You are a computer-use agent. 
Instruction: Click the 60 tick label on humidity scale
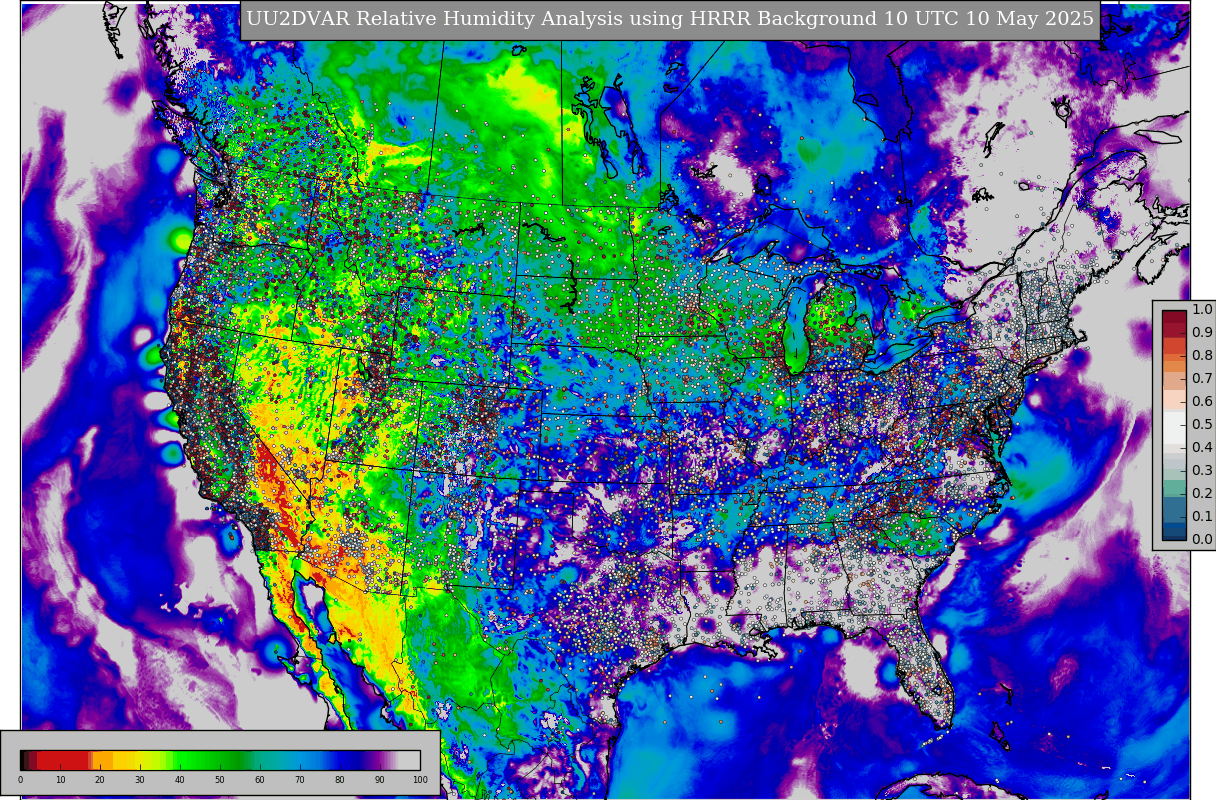click(260, 780)
